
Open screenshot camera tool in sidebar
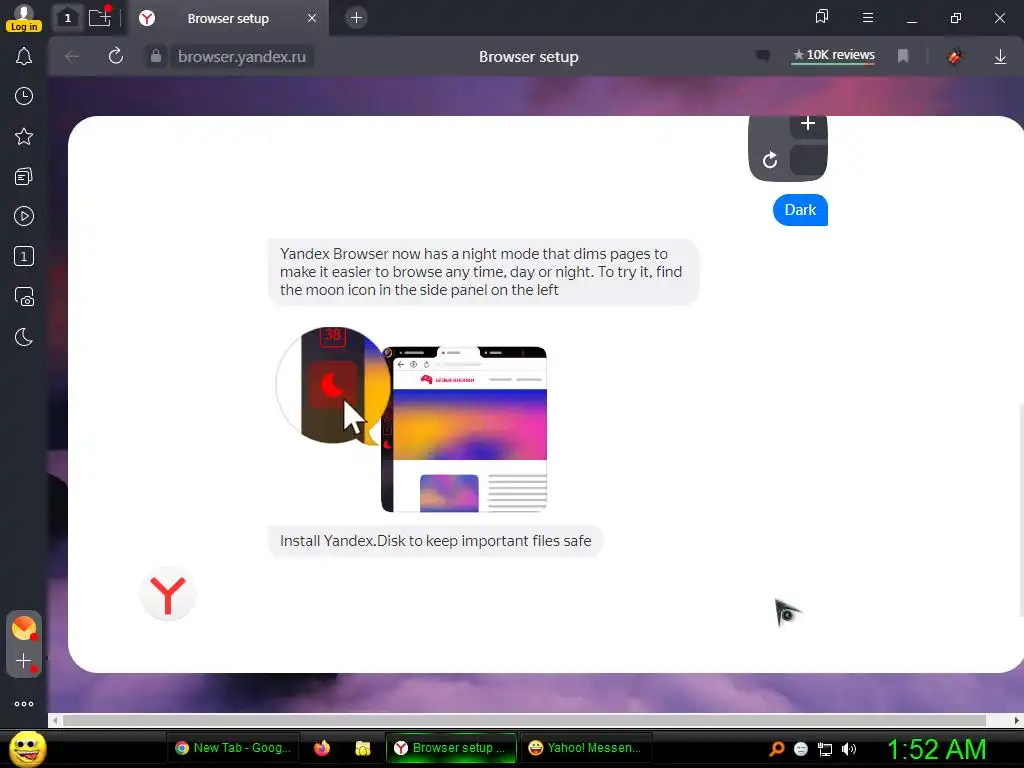[24, 296]
